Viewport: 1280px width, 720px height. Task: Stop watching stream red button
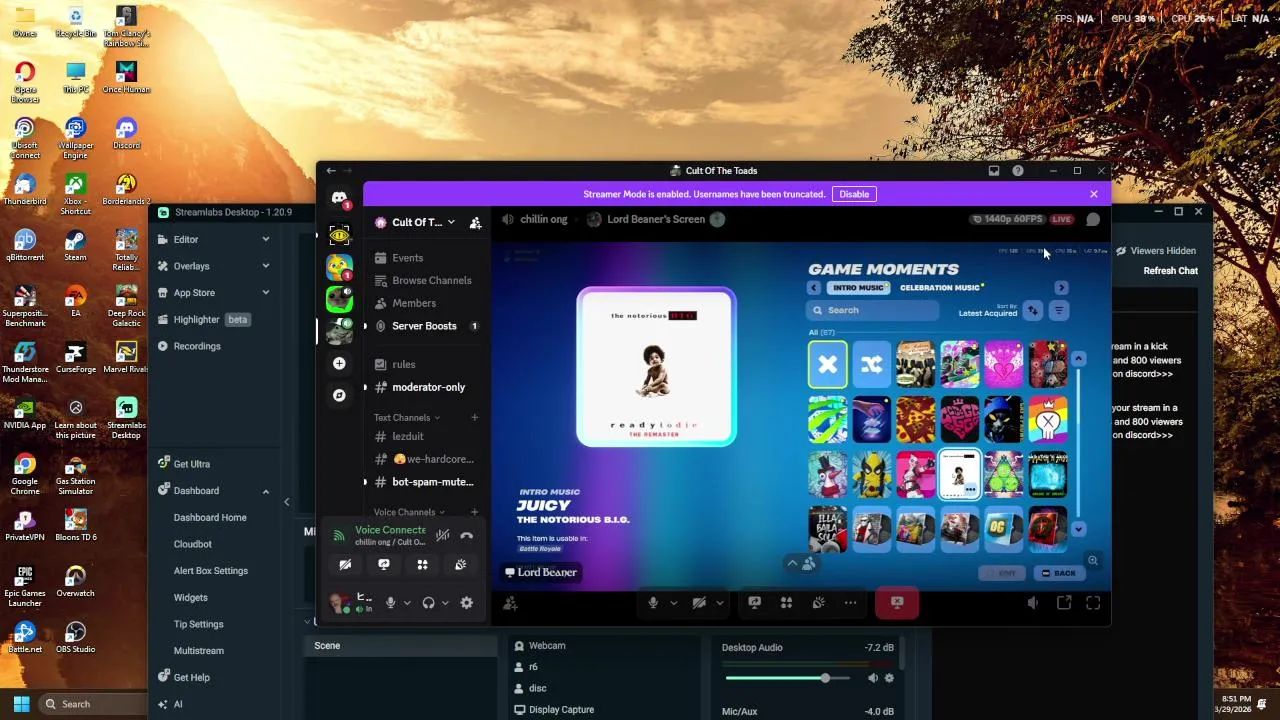[x=897, y=603]
